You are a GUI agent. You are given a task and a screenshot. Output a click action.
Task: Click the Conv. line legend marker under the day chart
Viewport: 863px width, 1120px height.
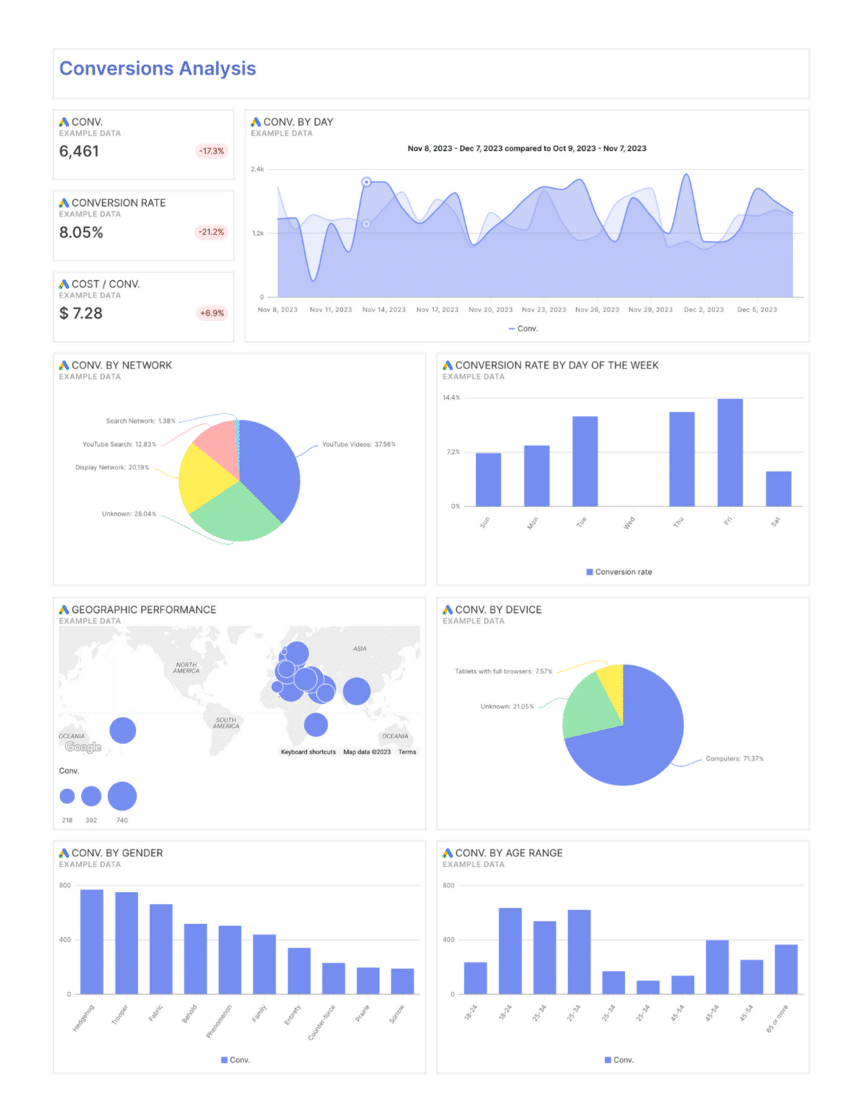(512, 329)
